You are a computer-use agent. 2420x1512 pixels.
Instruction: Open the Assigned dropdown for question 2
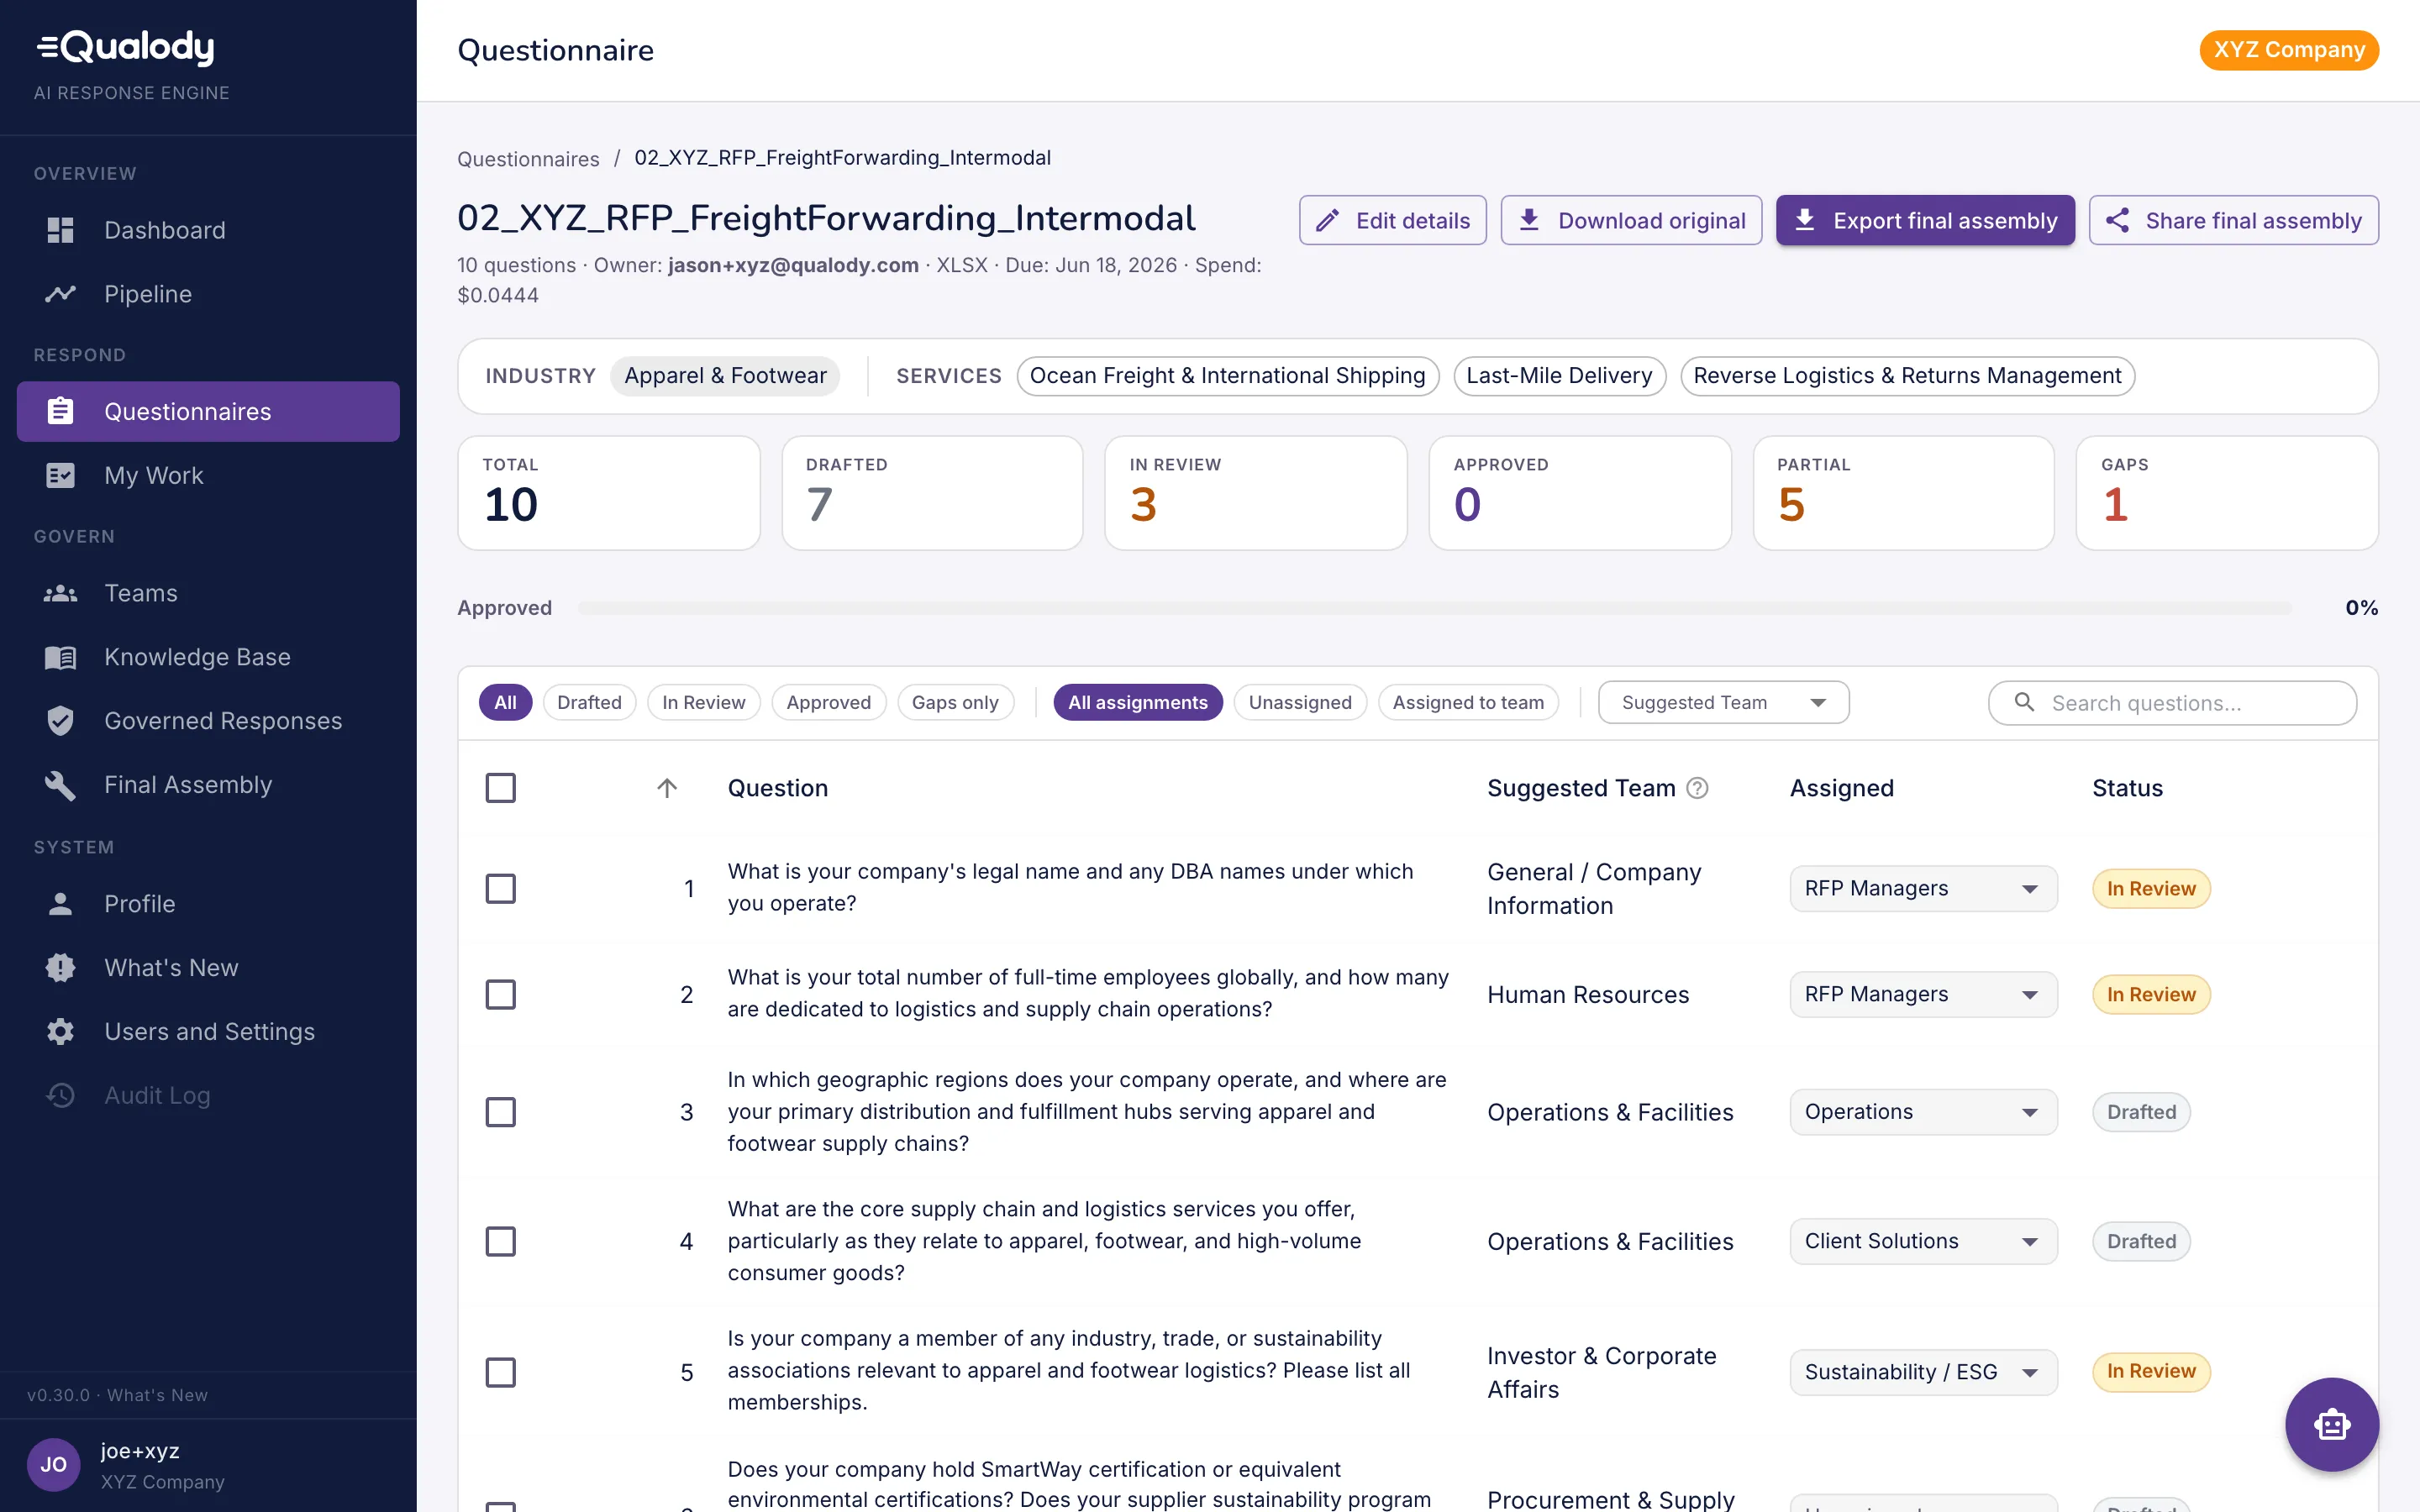[x=1923, y=994]
